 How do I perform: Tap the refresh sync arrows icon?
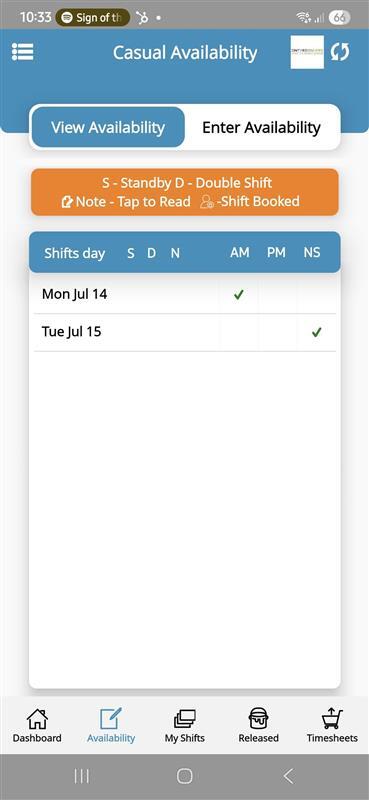tap(340, 52)
